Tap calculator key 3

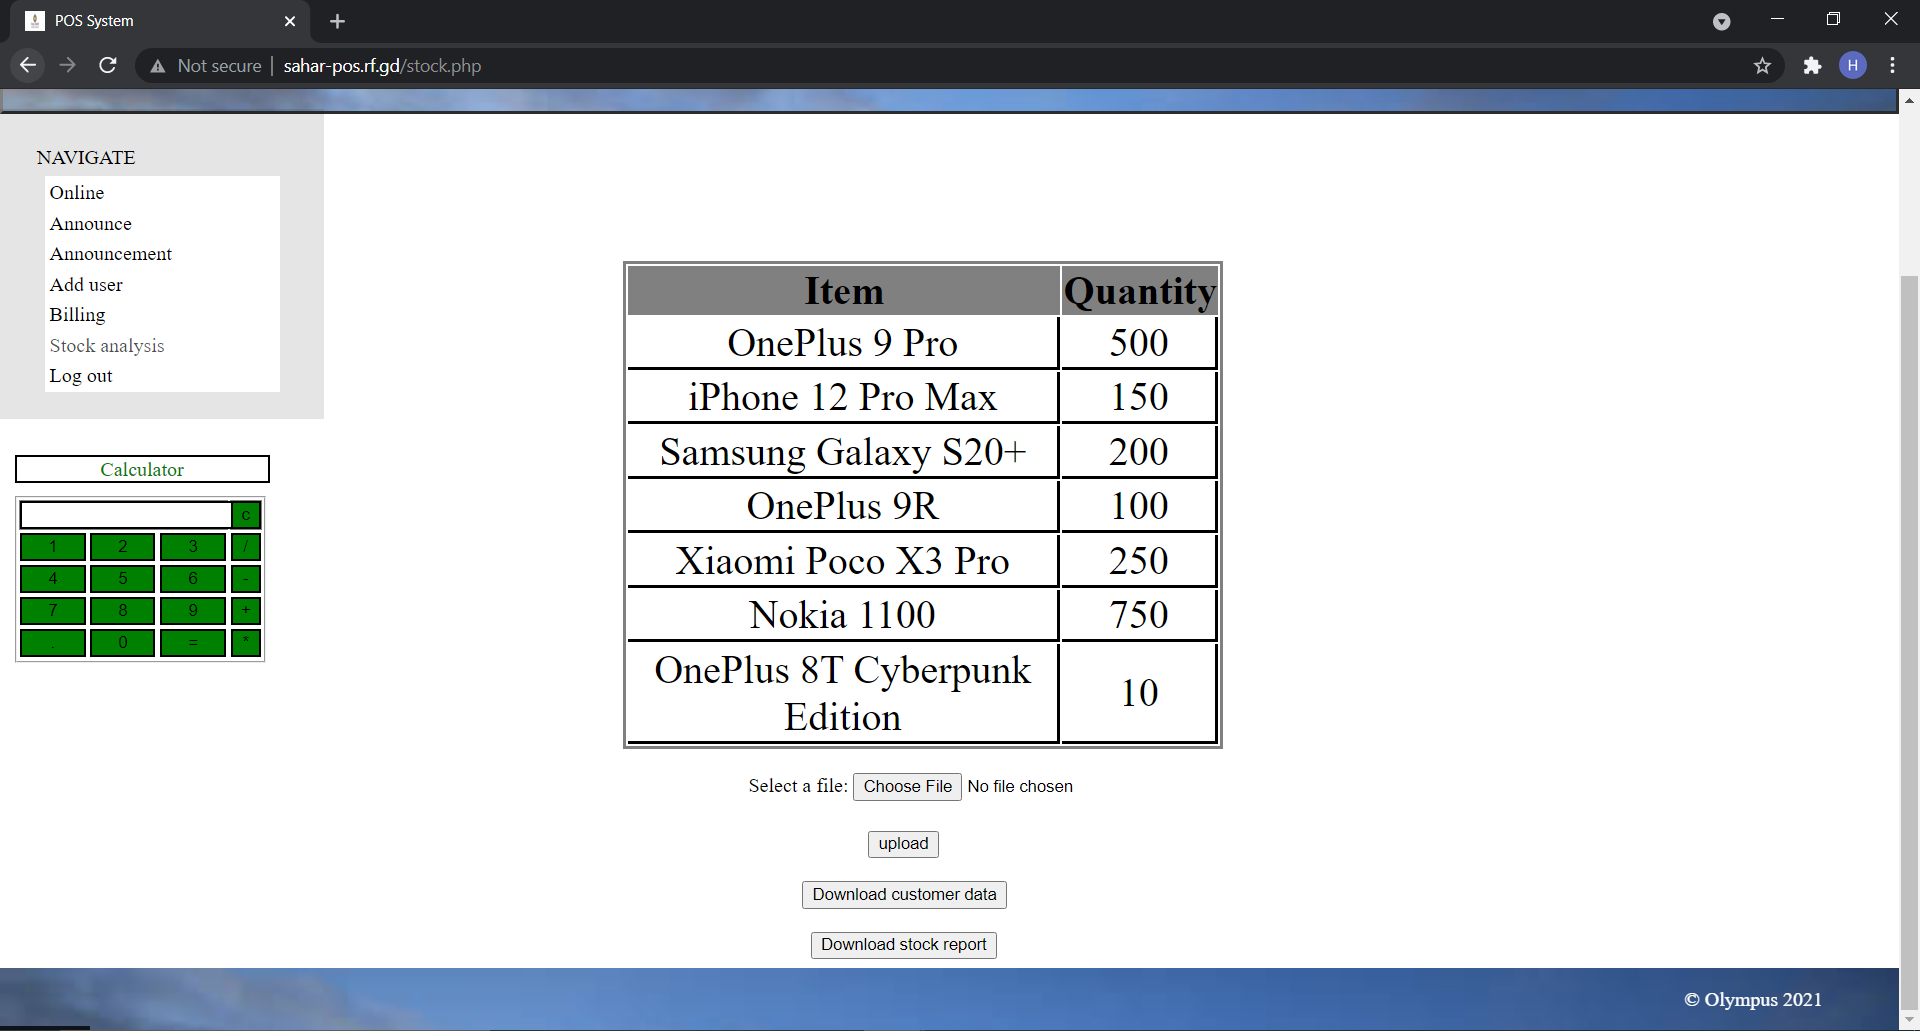tap(193, 547)
